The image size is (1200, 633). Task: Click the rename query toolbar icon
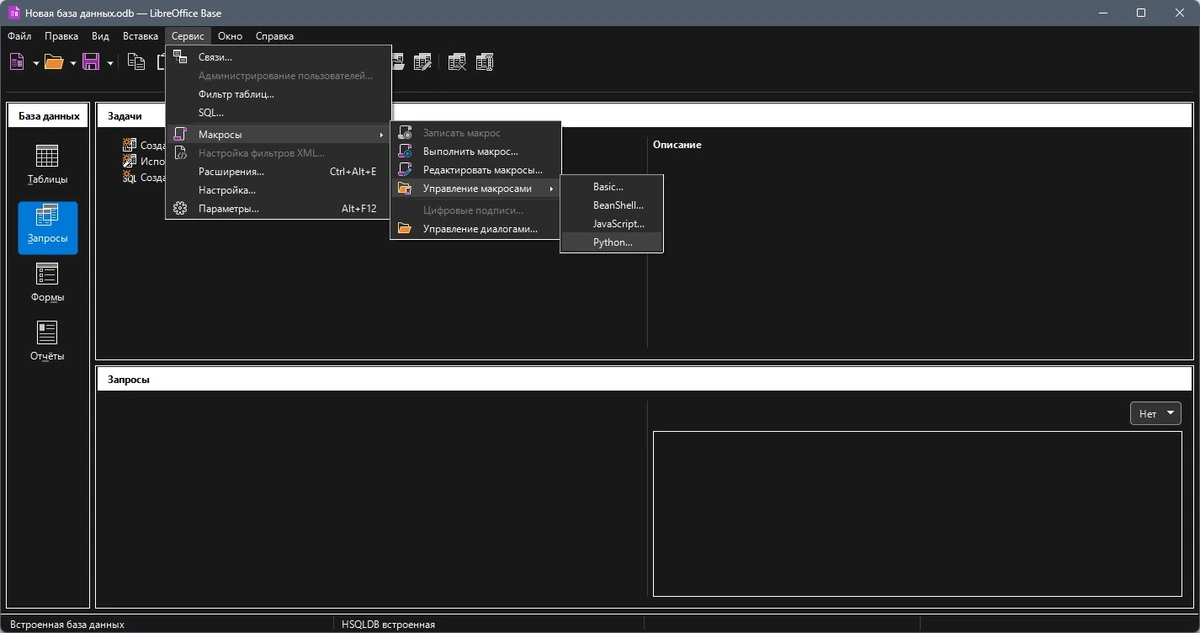click(486, 62)
